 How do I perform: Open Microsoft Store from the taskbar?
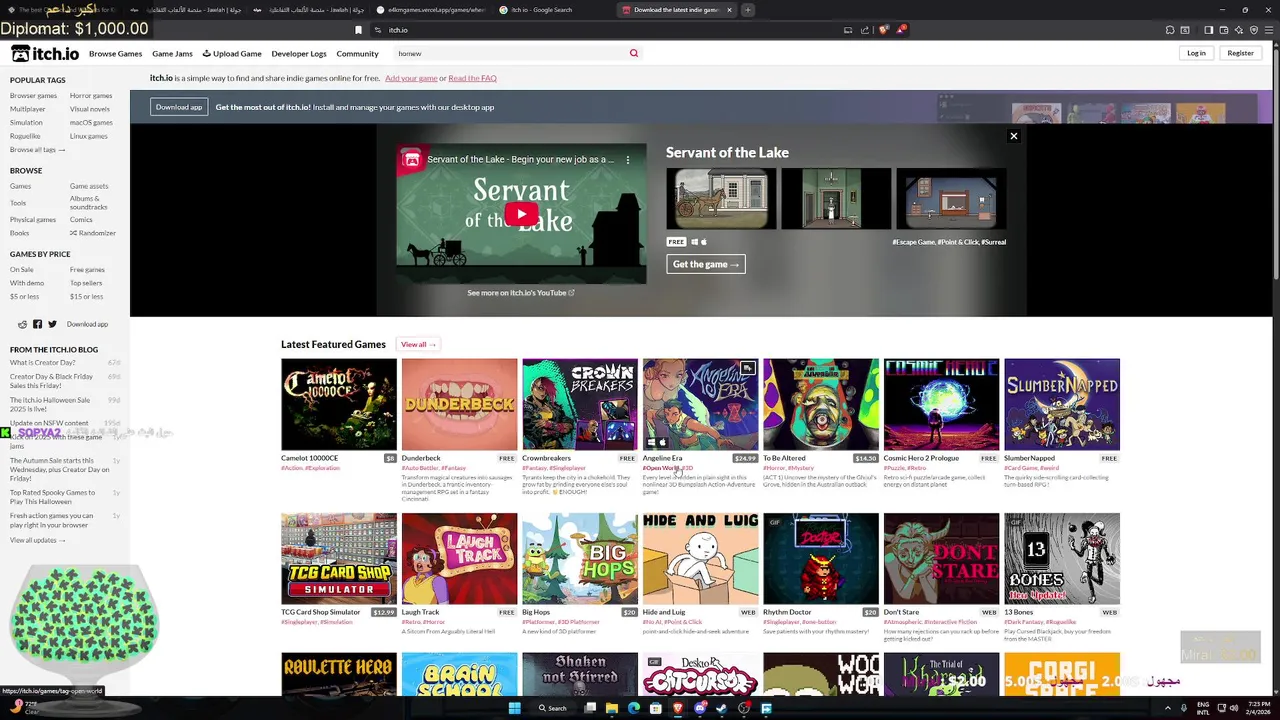(x=655, y=708)
